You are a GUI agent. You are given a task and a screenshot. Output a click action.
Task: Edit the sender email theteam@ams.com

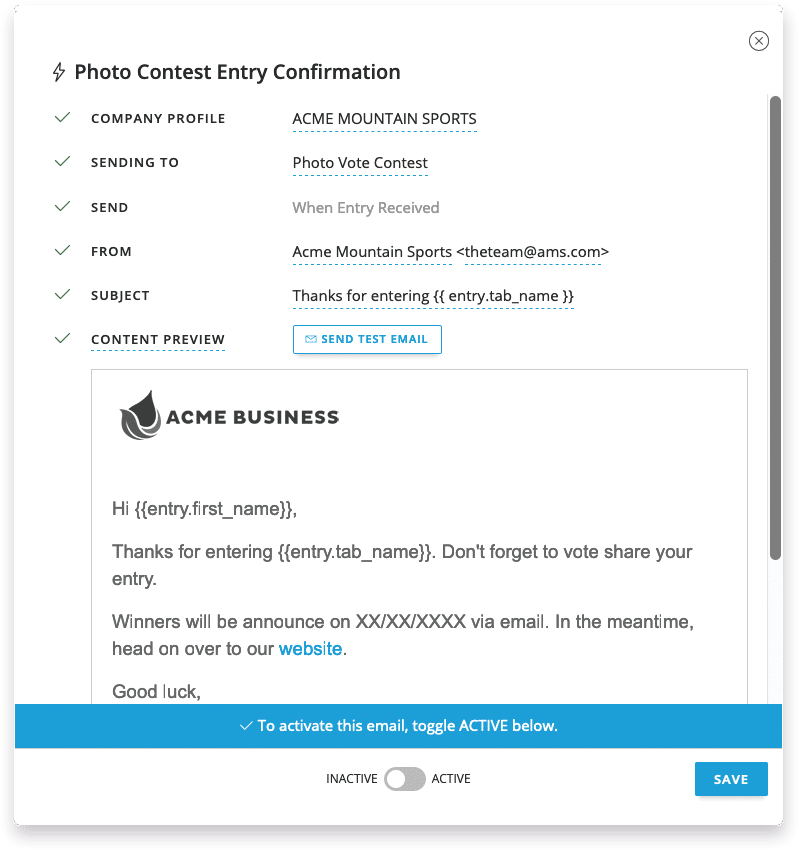[x=533, y=252]
